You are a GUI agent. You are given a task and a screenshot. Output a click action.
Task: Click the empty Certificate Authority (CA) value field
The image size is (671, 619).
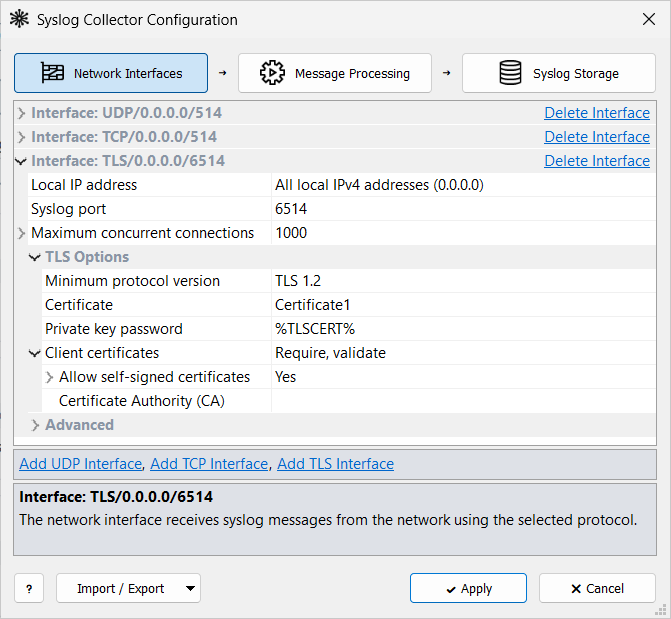pos(463,401)
